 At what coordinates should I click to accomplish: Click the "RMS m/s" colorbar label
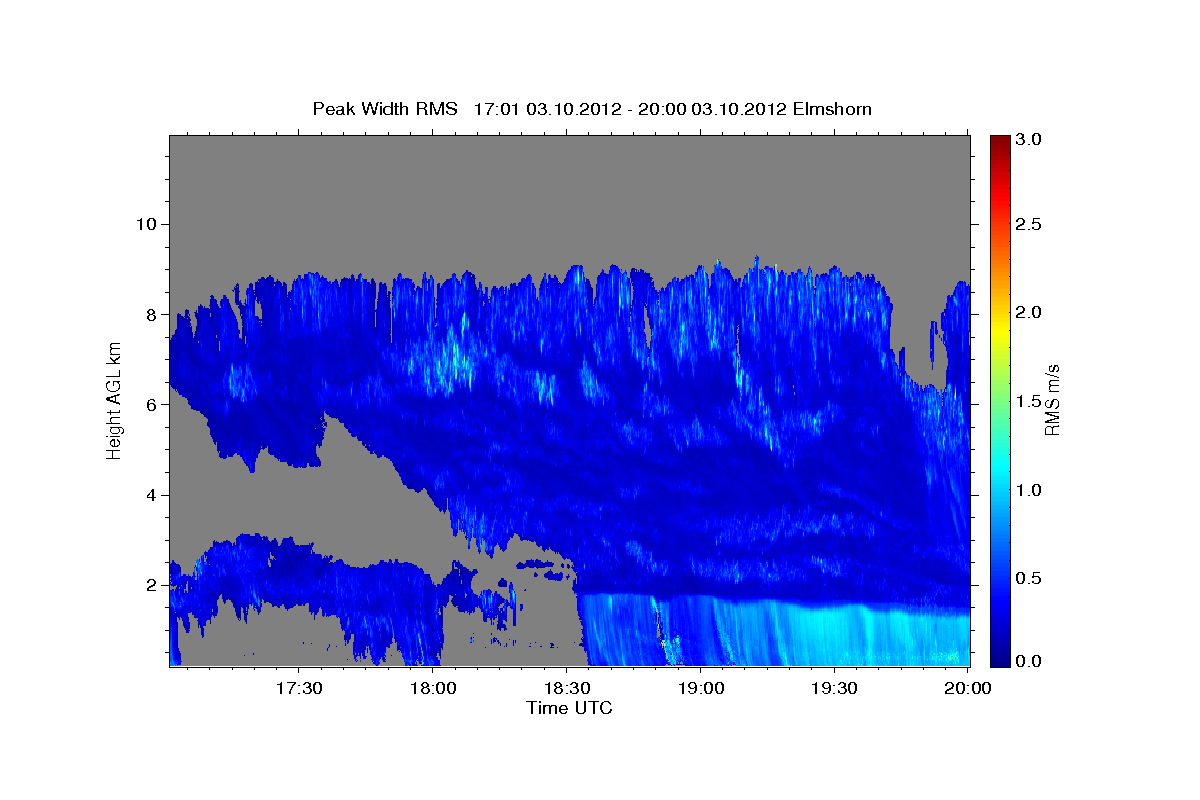tap(1051, 400)
